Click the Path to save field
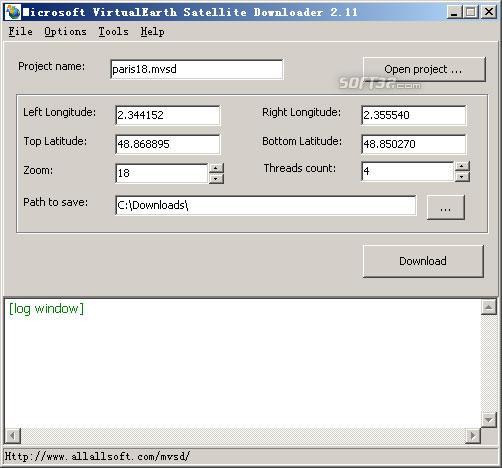 pyautogui.click(x=266, y=205)
